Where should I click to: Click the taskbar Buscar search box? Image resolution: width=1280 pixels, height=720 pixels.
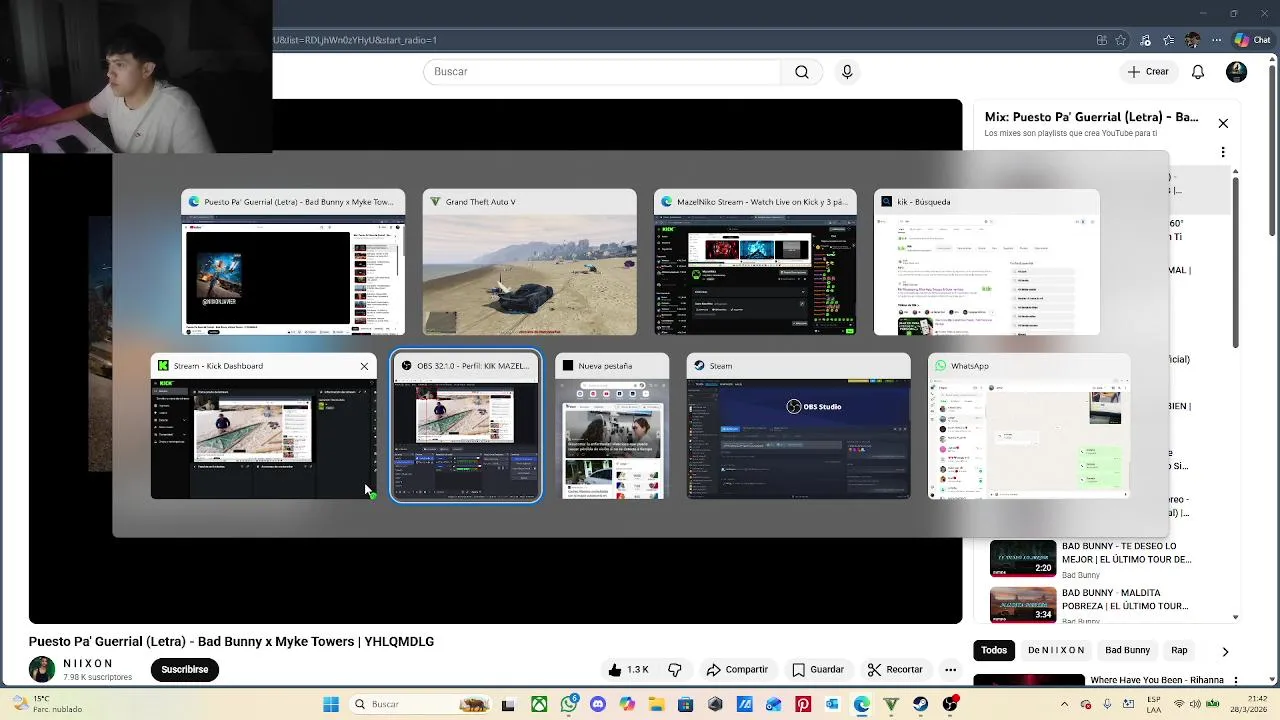pos(422,704)
